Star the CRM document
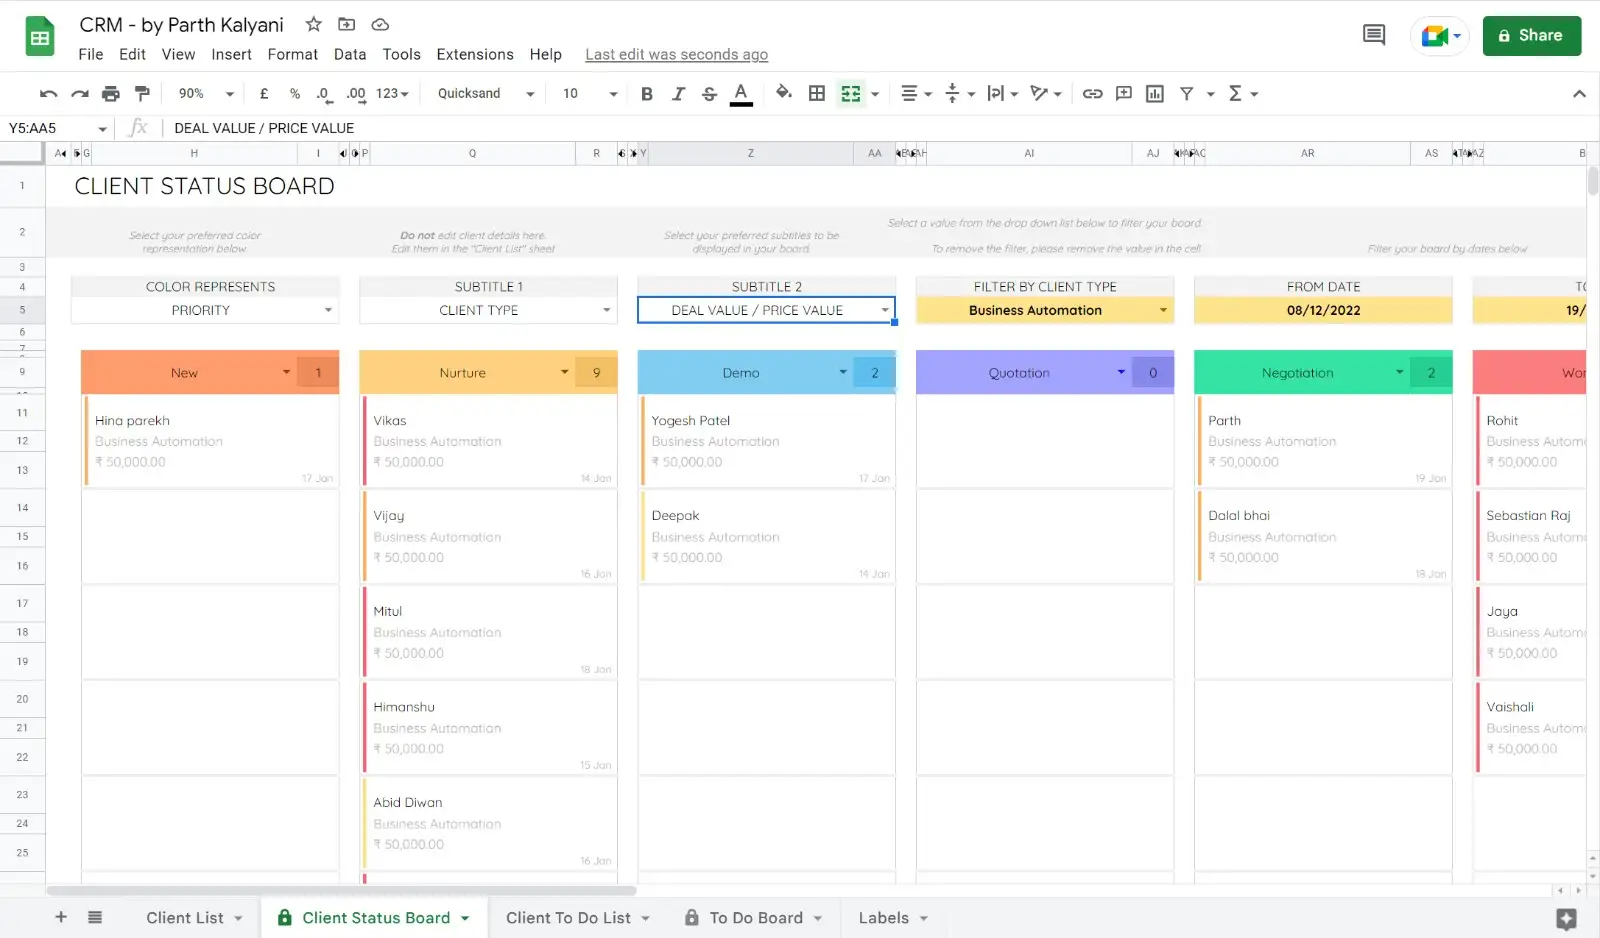The width and height of the screenshot is (1600, 938). (x=314, y=24)
